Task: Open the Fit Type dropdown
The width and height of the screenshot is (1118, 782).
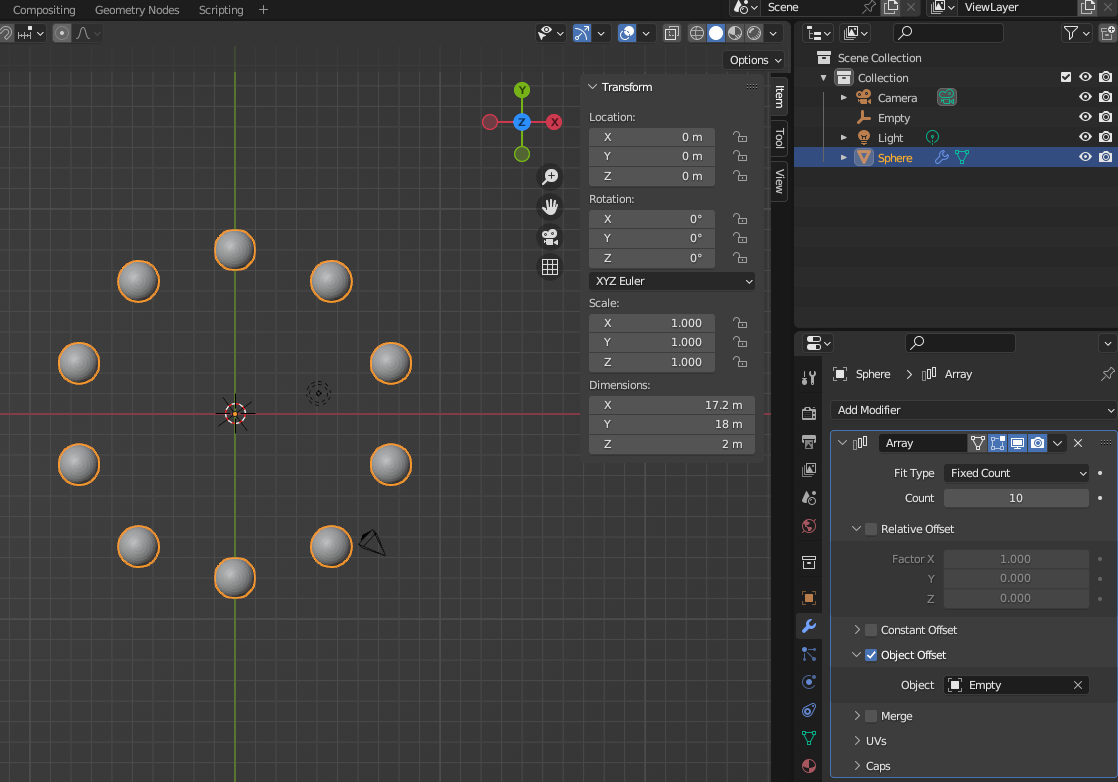Action: (1016, 473)
